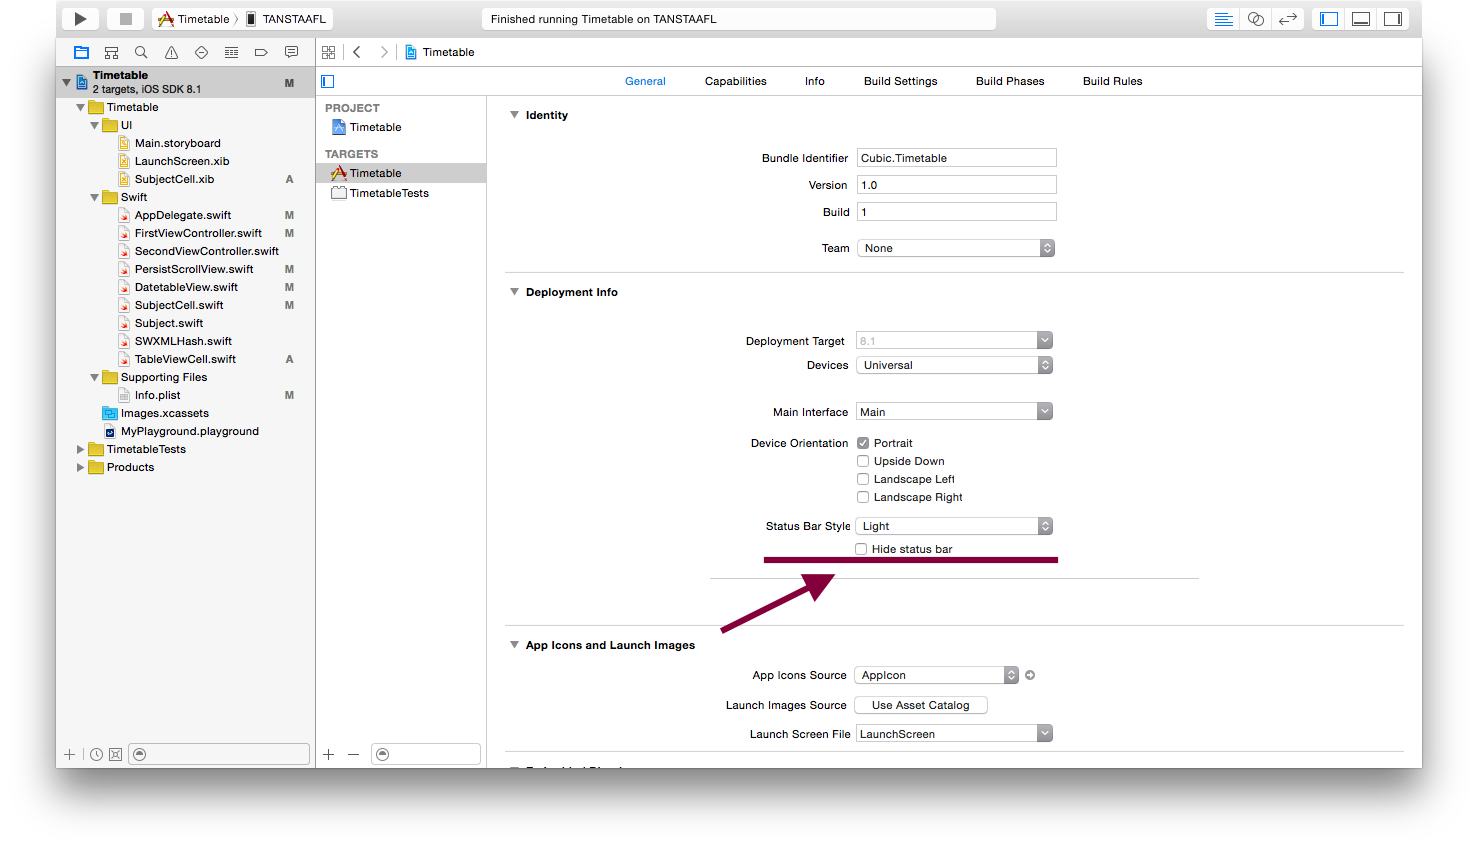Switch to the Build Phases tab
The image size is (1478, 848).
pos(1010,81)
